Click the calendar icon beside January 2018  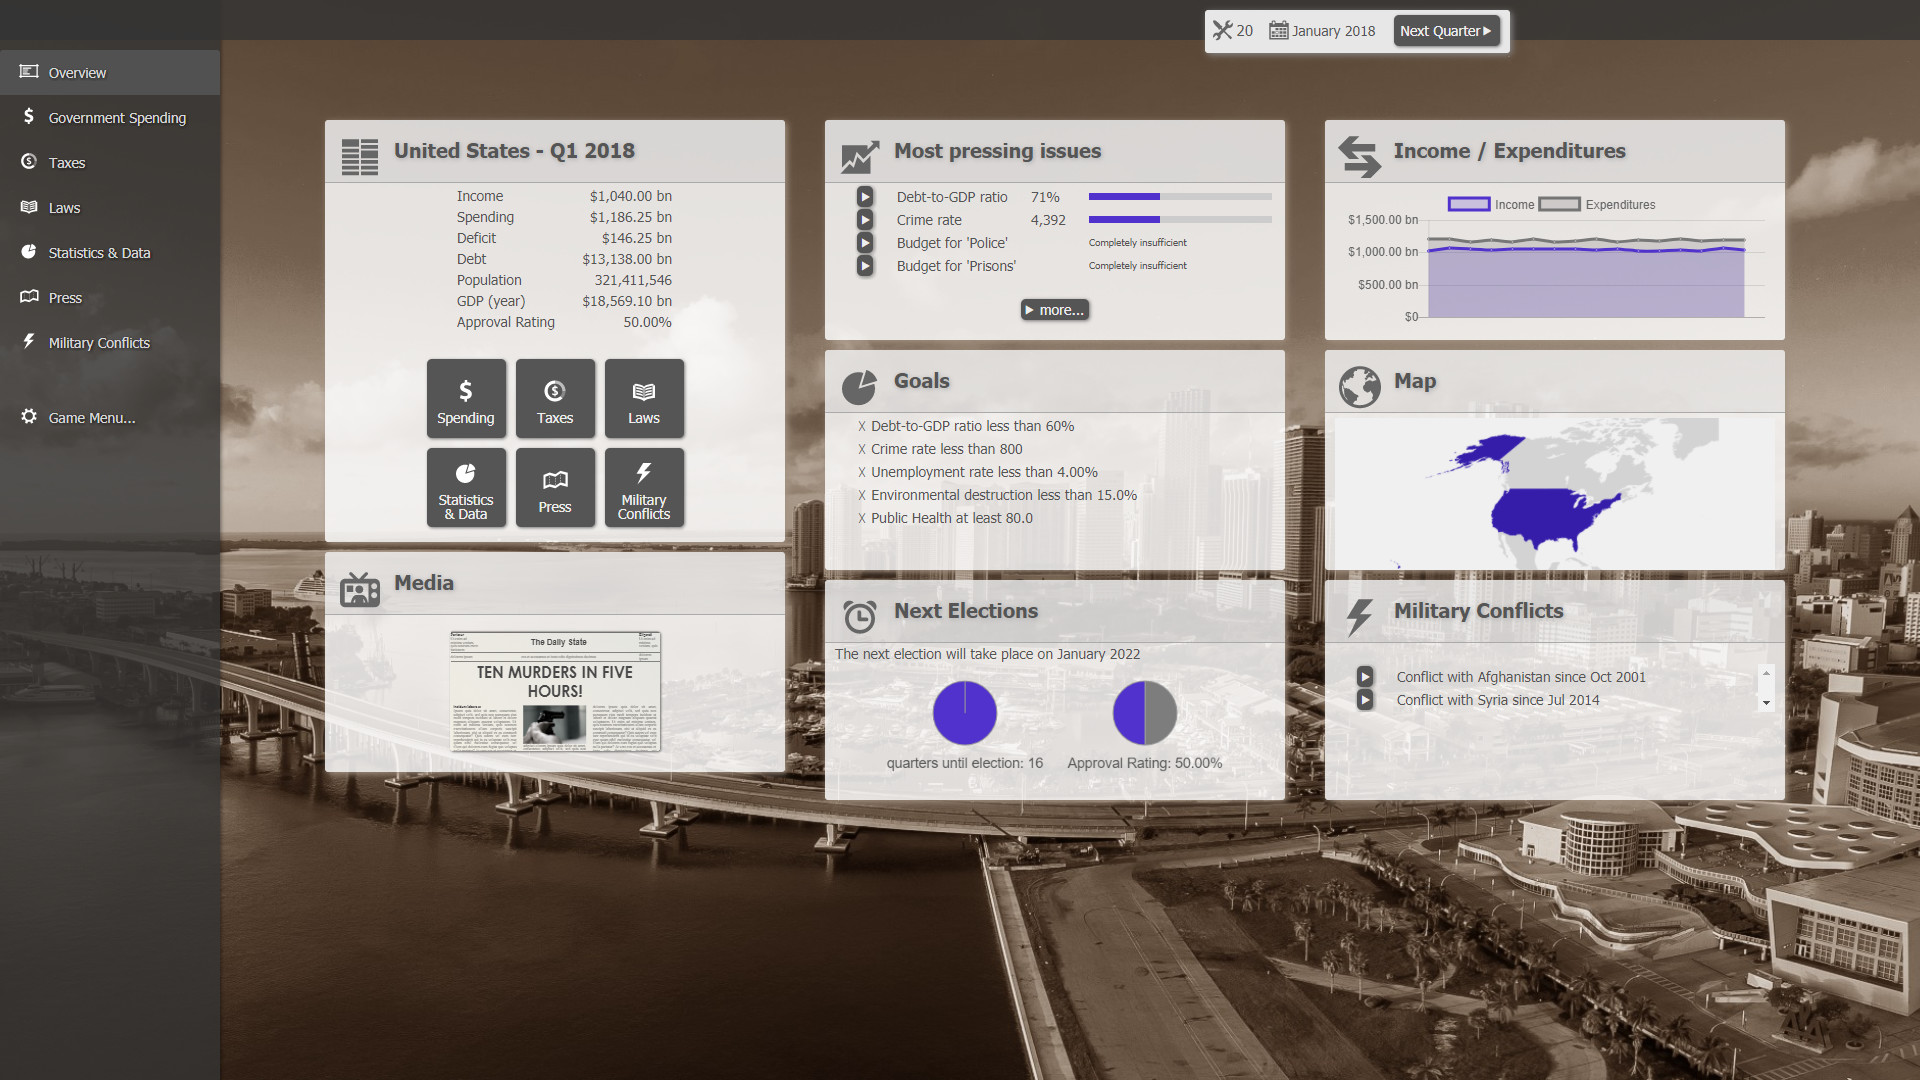tap(1278, 30)
